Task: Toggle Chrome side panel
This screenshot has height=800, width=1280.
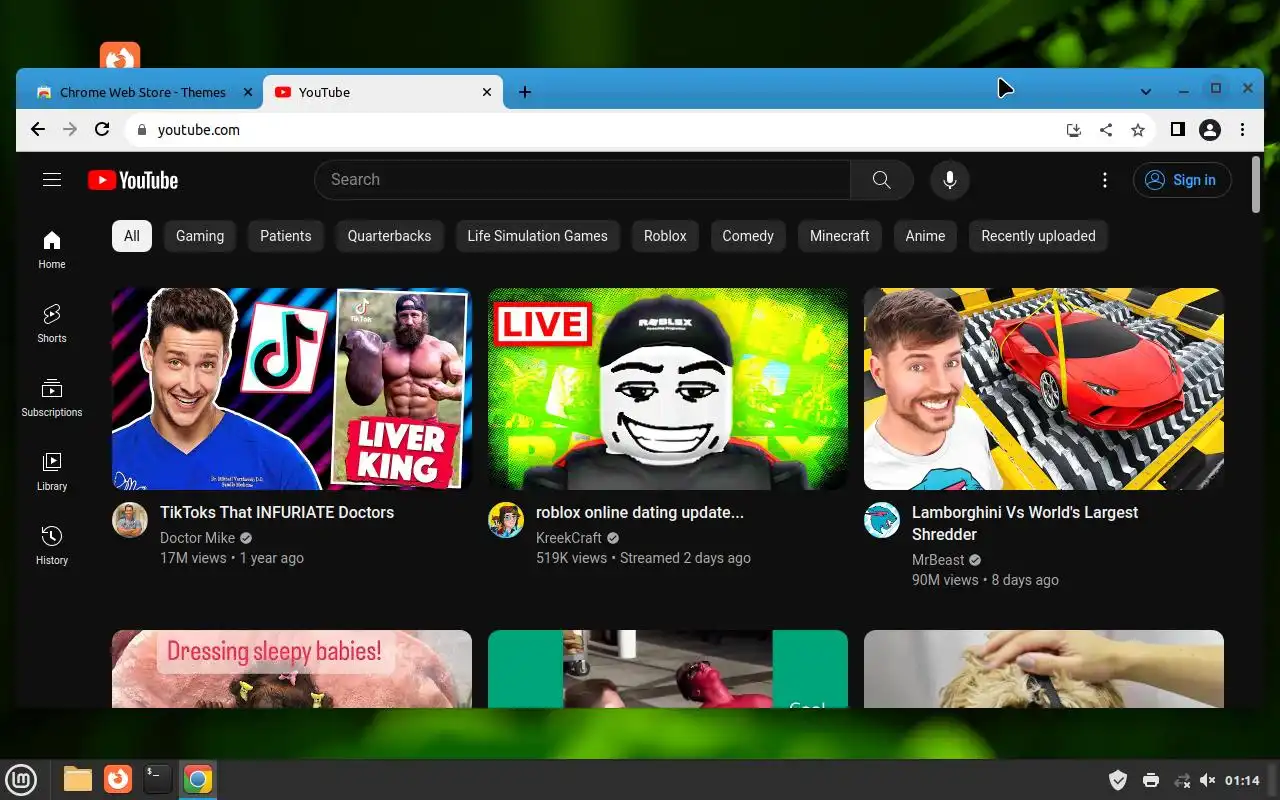Action: coord(1178,129)
